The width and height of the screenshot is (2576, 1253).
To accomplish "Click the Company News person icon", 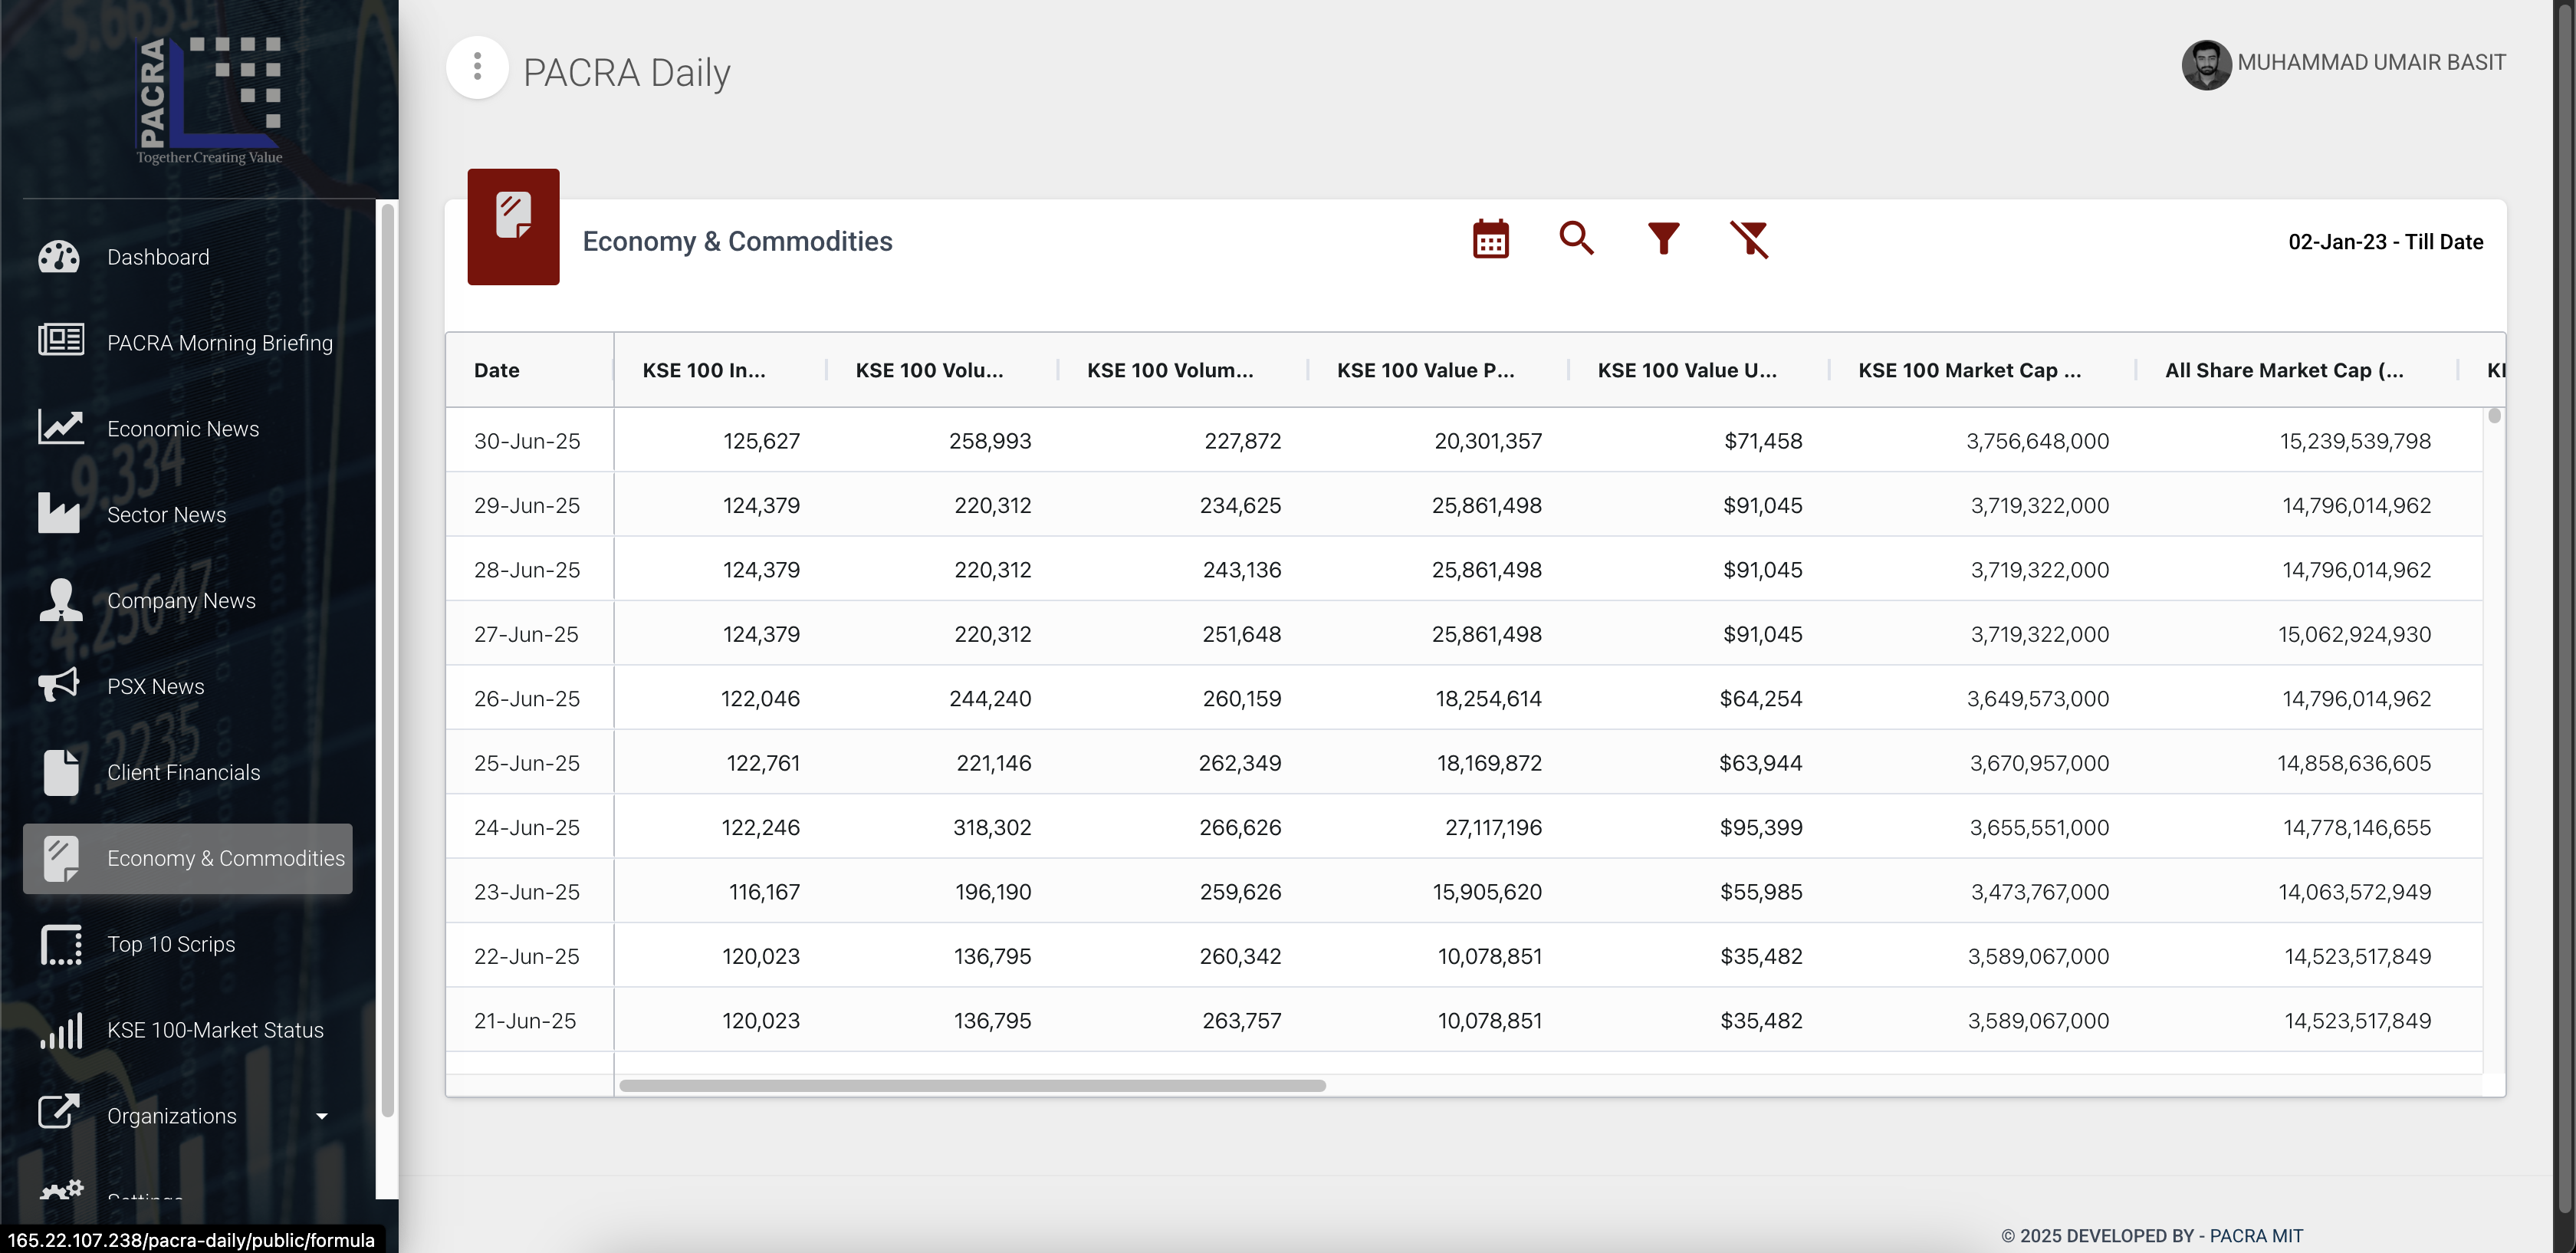I will click(x=60, y=599).
